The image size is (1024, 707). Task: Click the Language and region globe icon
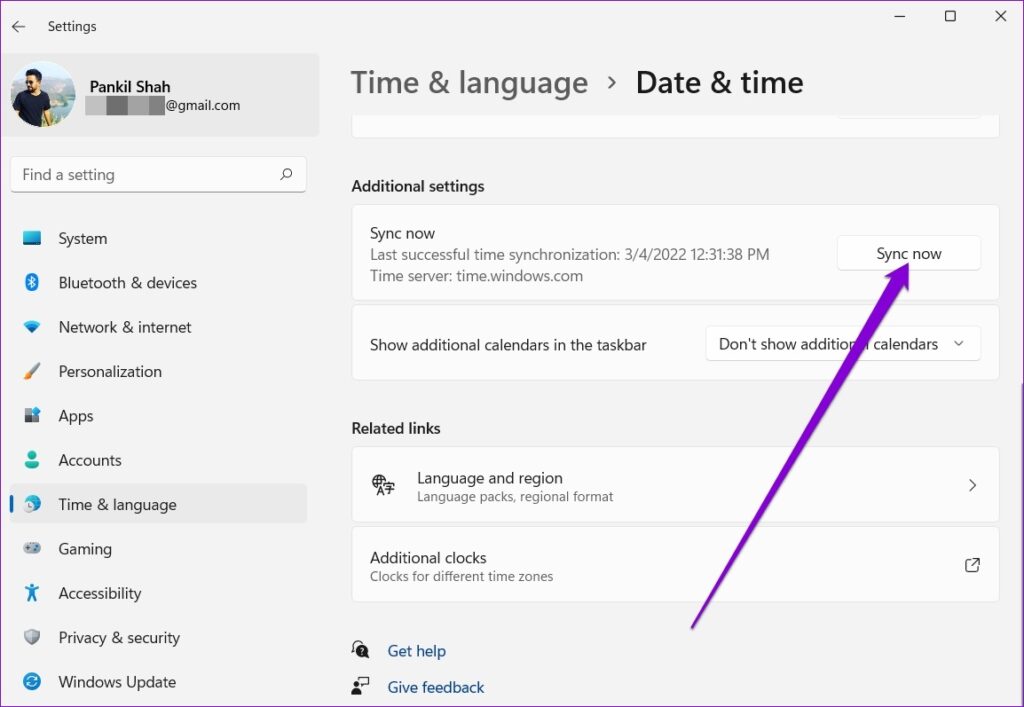click(383, 485)
